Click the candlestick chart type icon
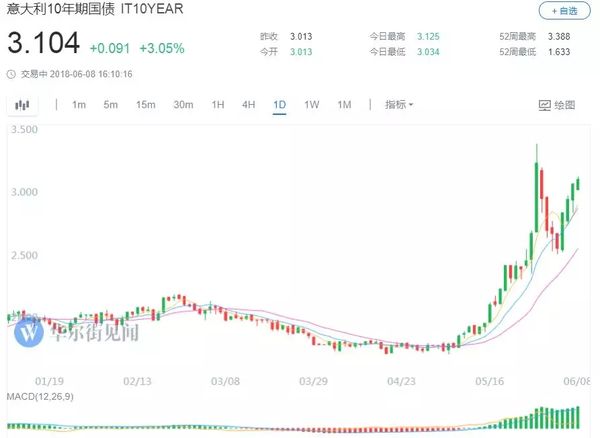This screenshot has height=438, width=600. (22, 105)
